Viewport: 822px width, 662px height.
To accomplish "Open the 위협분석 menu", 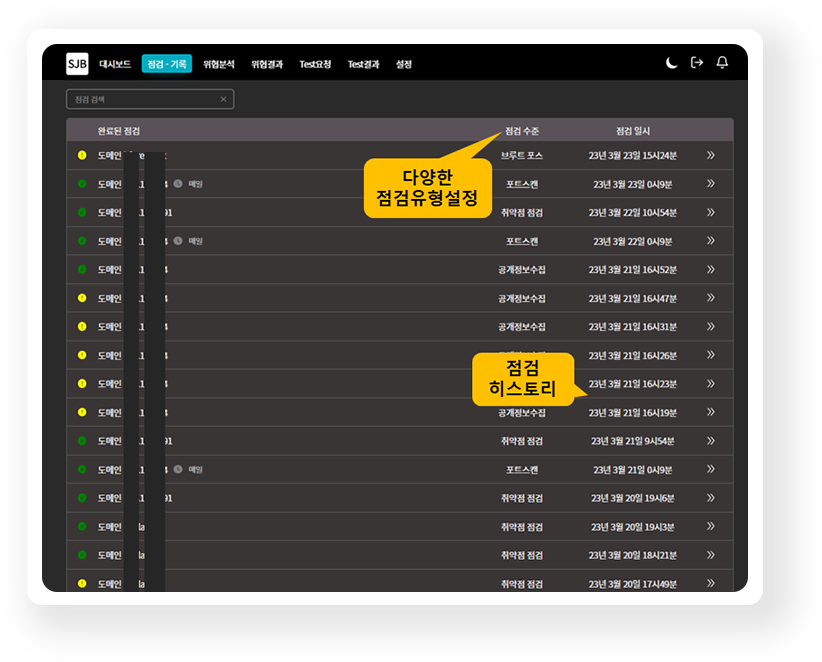I will pyautogui.click(x=218, y=64).
